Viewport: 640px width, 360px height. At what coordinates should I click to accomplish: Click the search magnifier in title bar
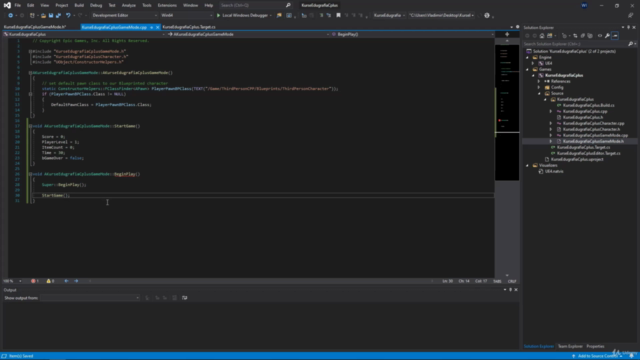288,5
